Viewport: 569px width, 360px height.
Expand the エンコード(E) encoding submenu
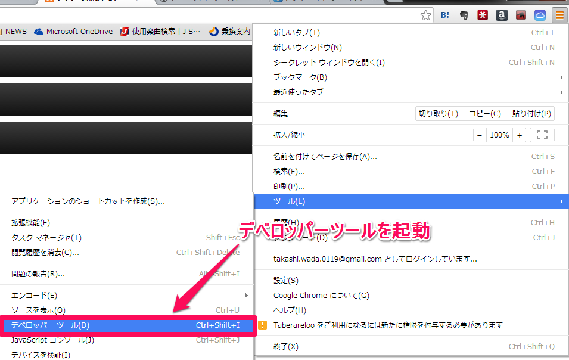[126, 295]
